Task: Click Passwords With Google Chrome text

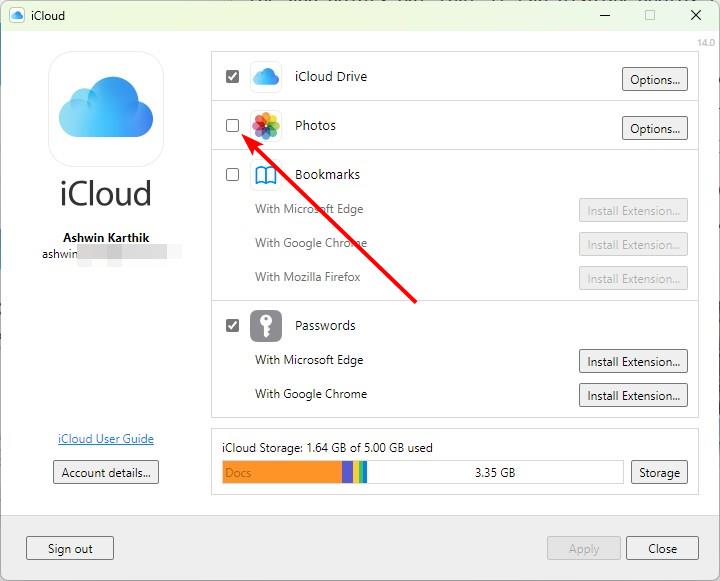Action: [x=311, y=394]
